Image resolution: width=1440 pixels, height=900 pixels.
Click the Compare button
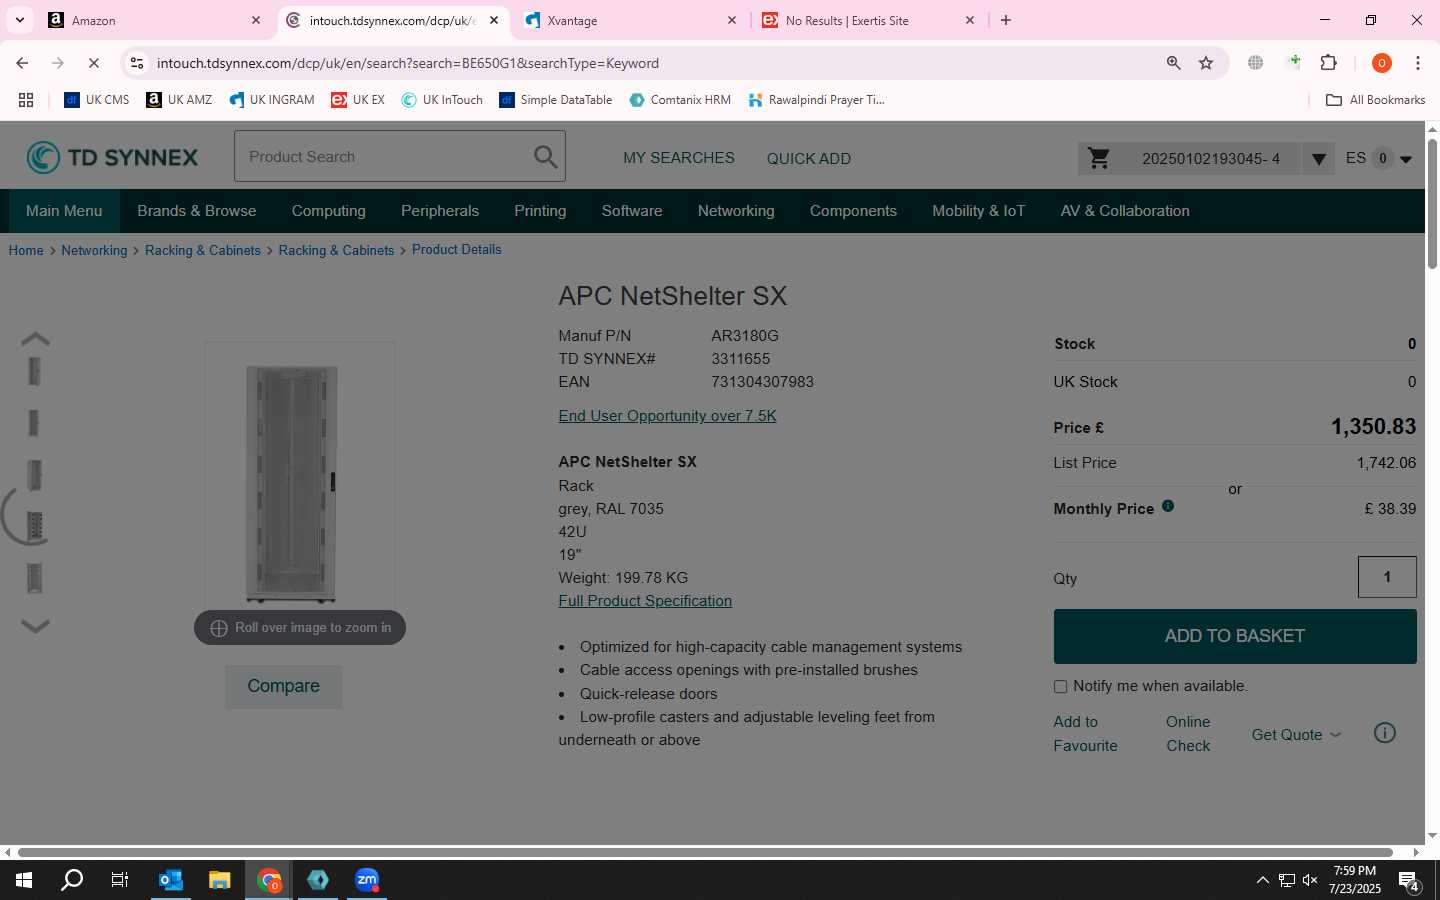tap(283, 686)
